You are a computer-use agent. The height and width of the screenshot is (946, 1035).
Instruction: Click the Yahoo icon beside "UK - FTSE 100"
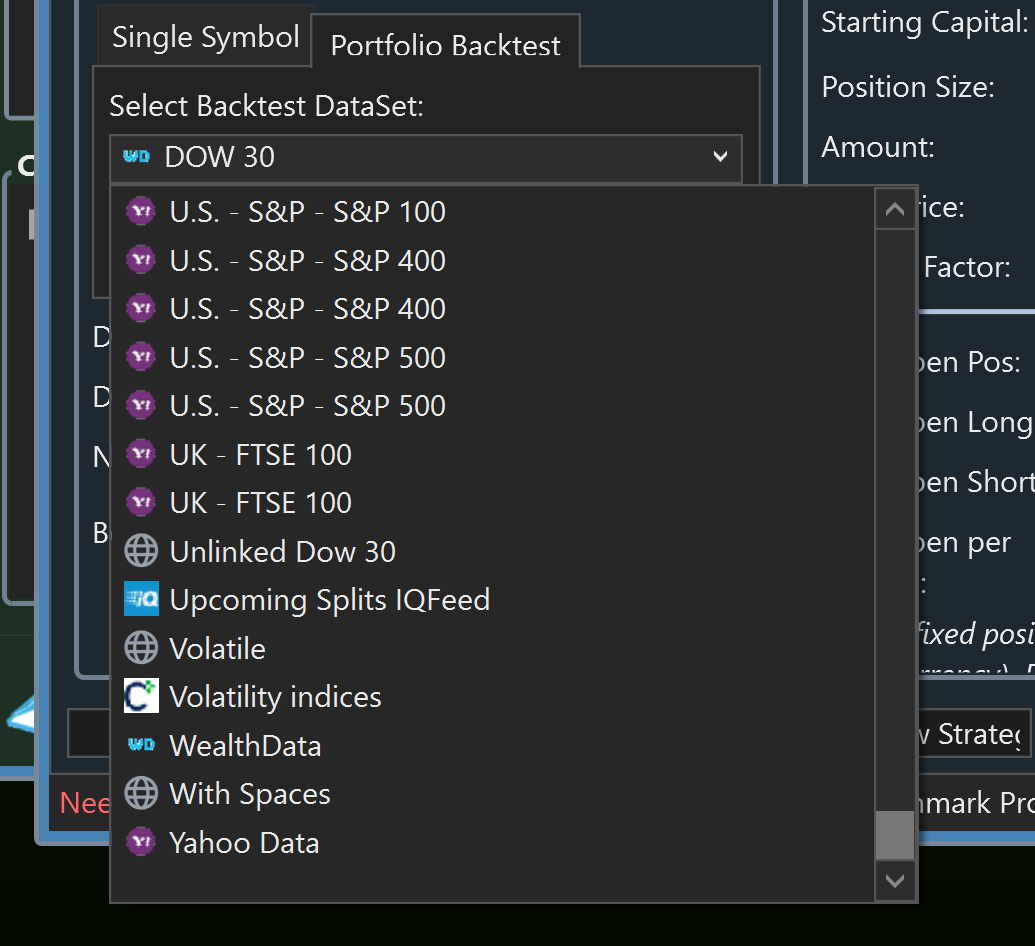click(141, 454)
